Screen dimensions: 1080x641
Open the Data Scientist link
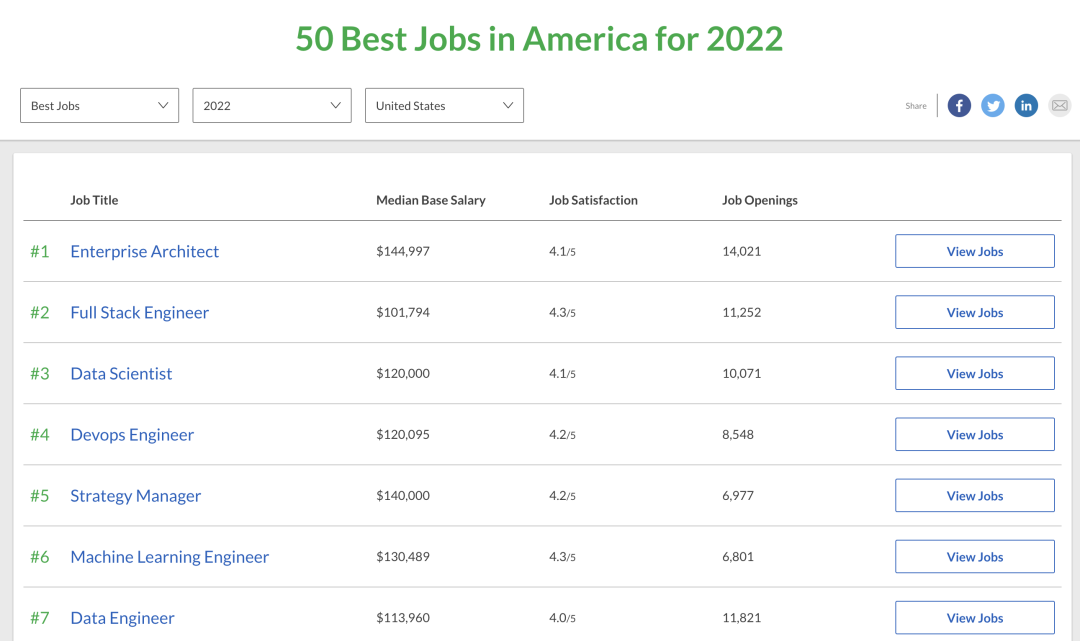pyautogui.click(x=121, y=374)
